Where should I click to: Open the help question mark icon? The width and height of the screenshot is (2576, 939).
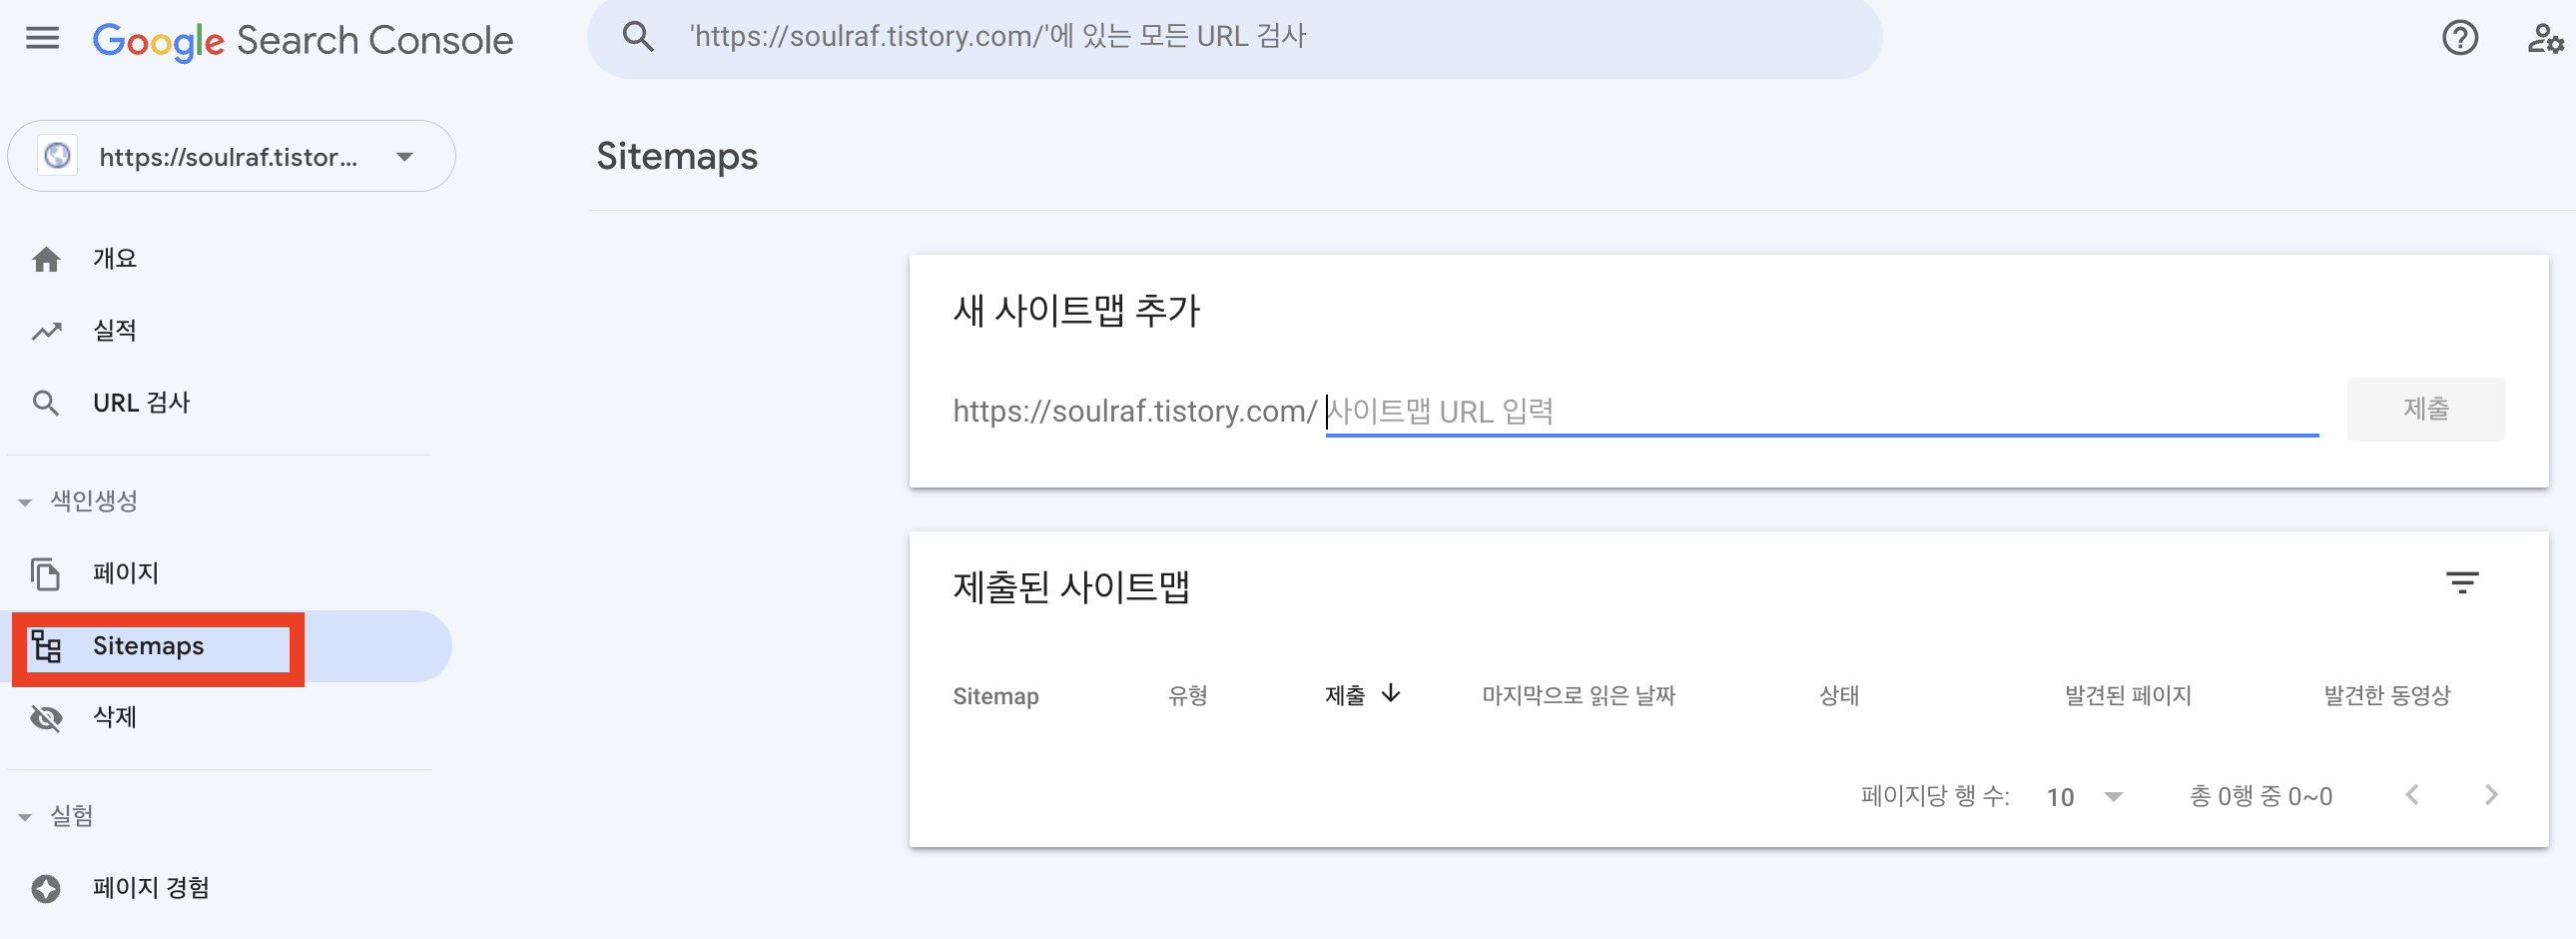coord(2459,38)
